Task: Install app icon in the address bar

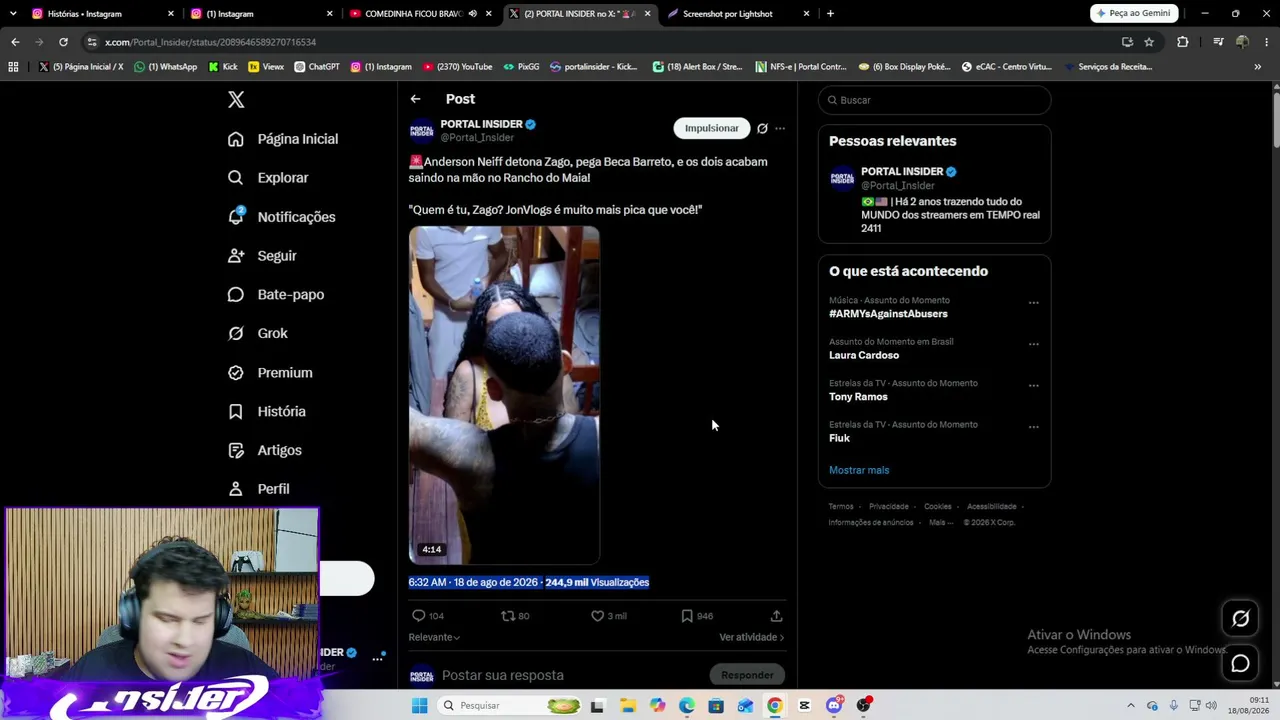Action: (x=1127, y=42)
